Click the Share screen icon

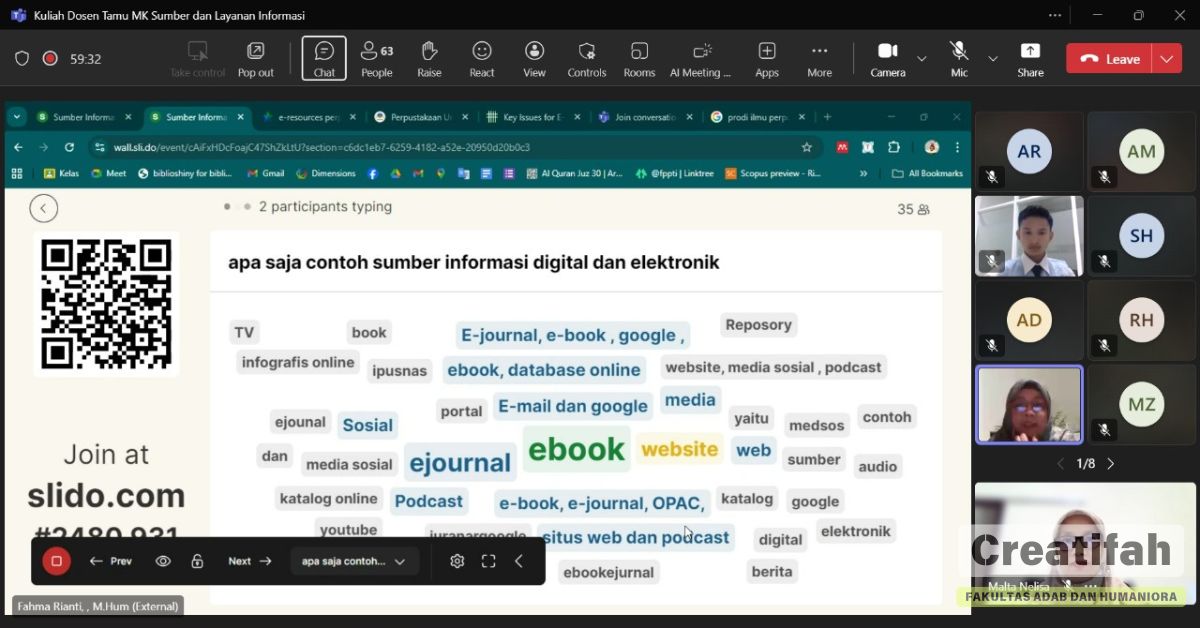[x=1030, y=58]
